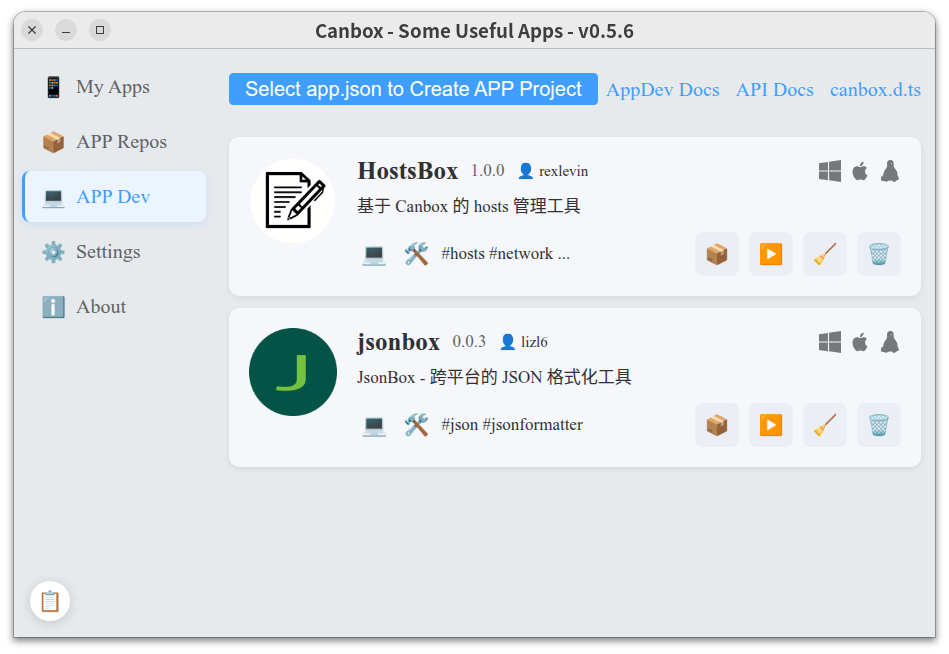949x654 pixels.
Task: Click the laptop icon in HostsBox card
Action: pos(374,255)
